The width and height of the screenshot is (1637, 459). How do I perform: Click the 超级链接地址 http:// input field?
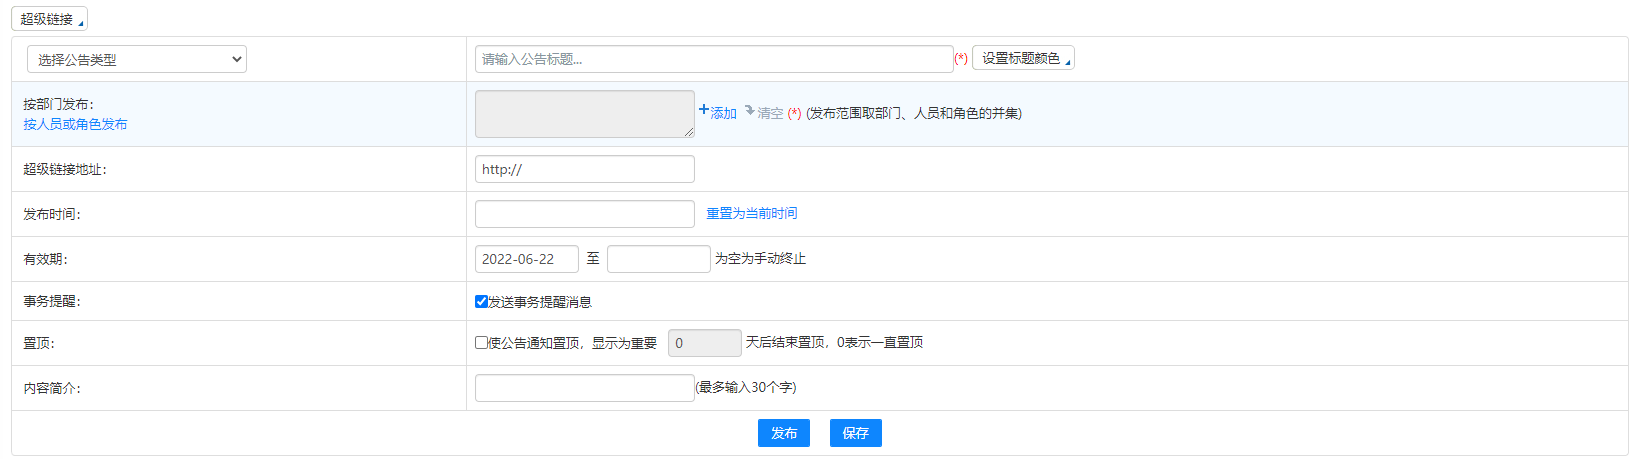click(584, 170)
